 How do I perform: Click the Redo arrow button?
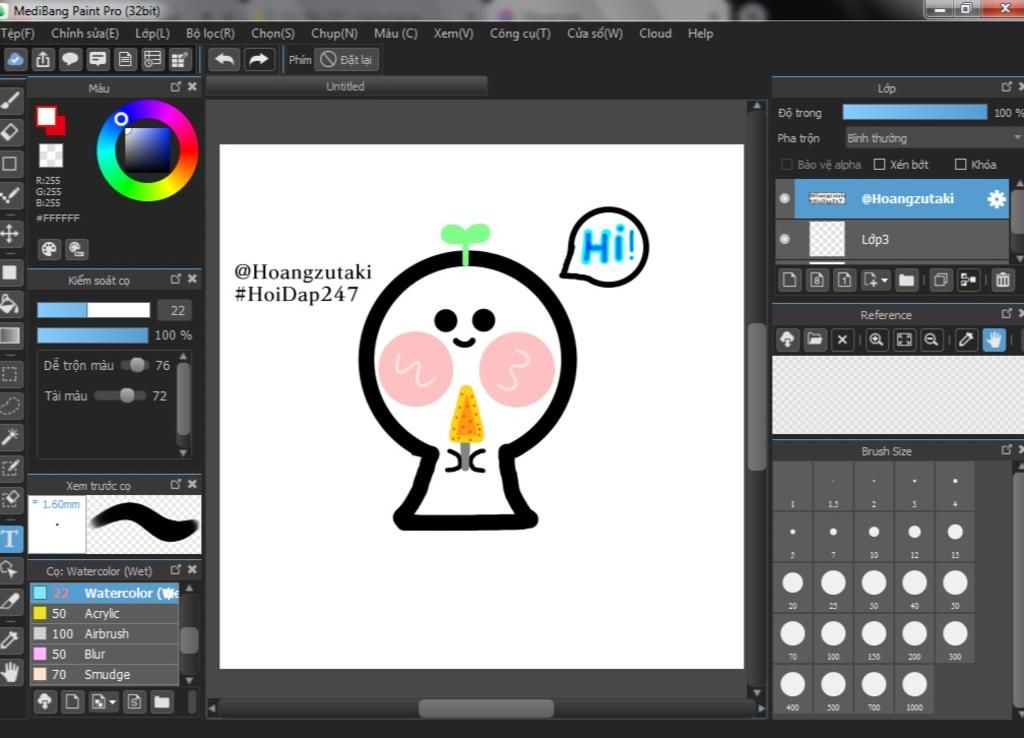tap(259, 59)
